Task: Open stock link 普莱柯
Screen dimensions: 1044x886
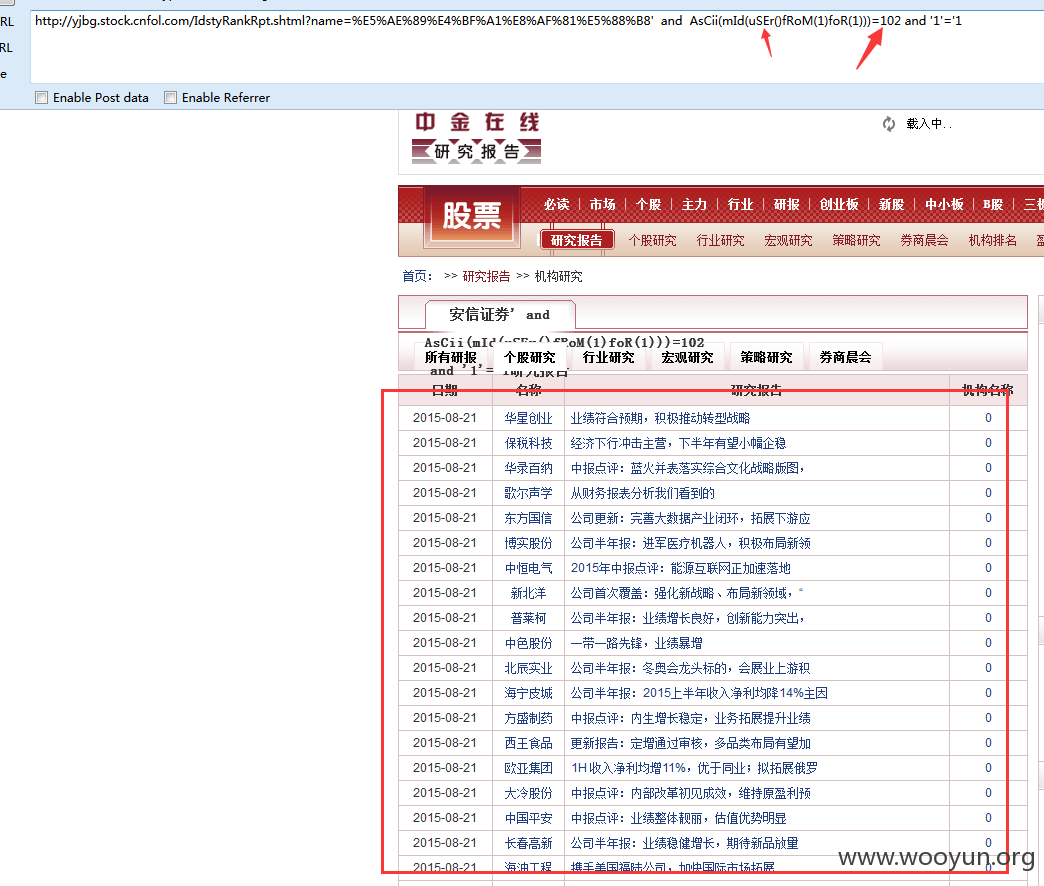Action: pos(528,618)
